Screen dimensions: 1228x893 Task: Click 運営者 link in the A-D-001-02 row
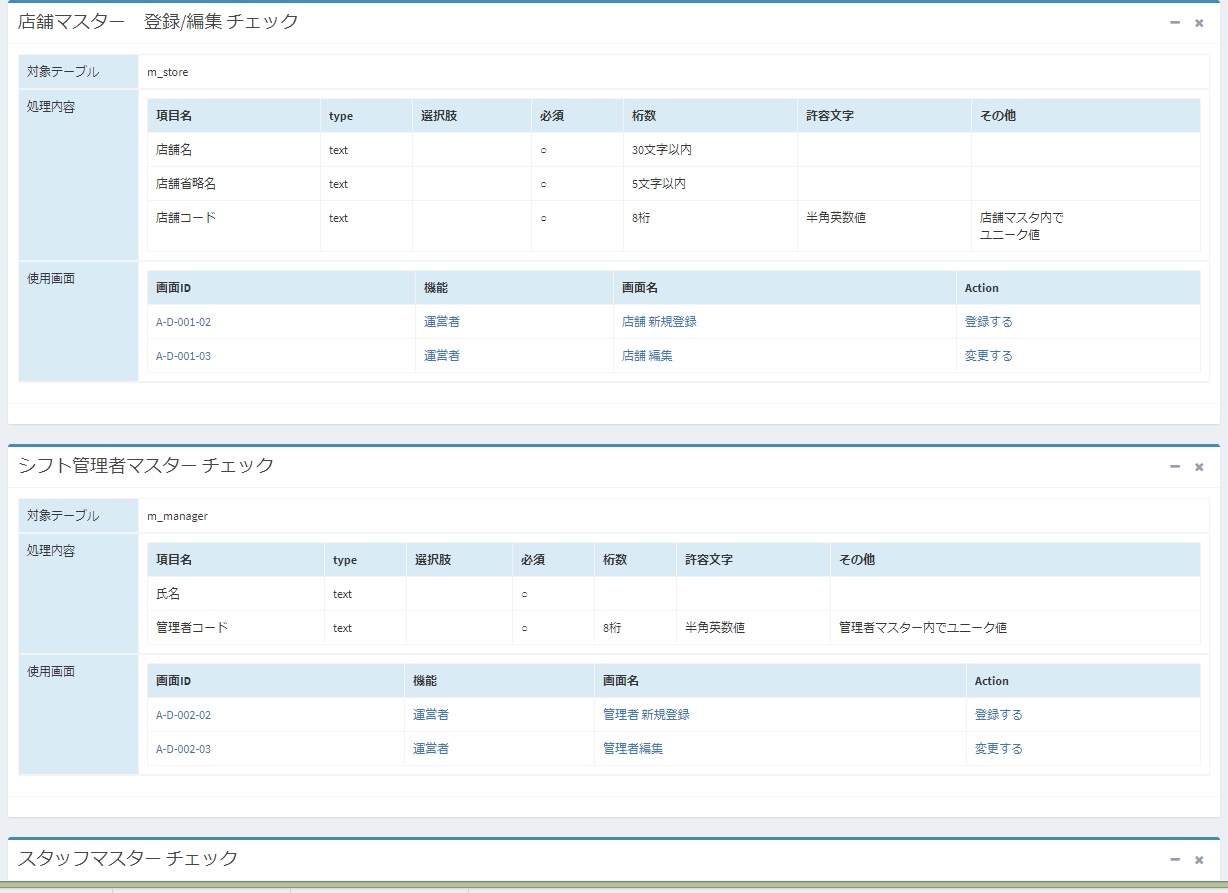click(x=441, y=321)
